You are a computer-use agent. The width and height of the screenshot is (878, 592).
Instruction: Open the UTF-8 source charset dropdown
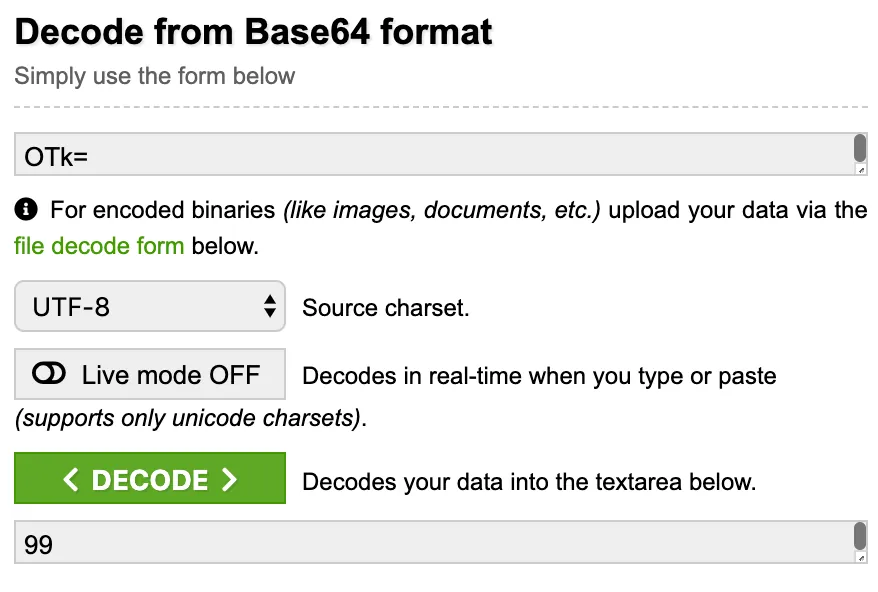[150, 307]
